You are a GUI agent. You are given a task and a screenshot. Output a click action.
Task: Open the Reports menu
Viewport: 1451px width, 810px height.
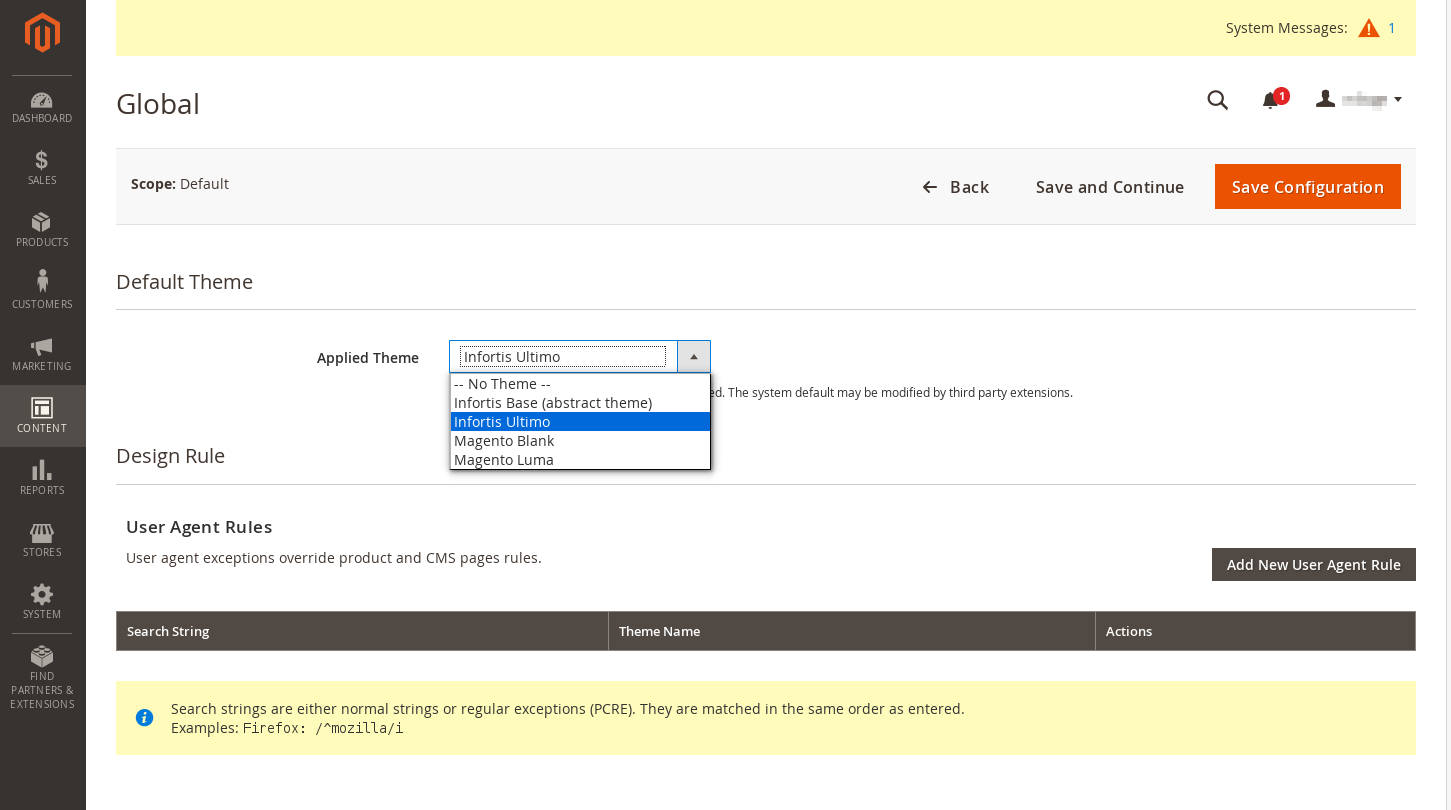42,478
